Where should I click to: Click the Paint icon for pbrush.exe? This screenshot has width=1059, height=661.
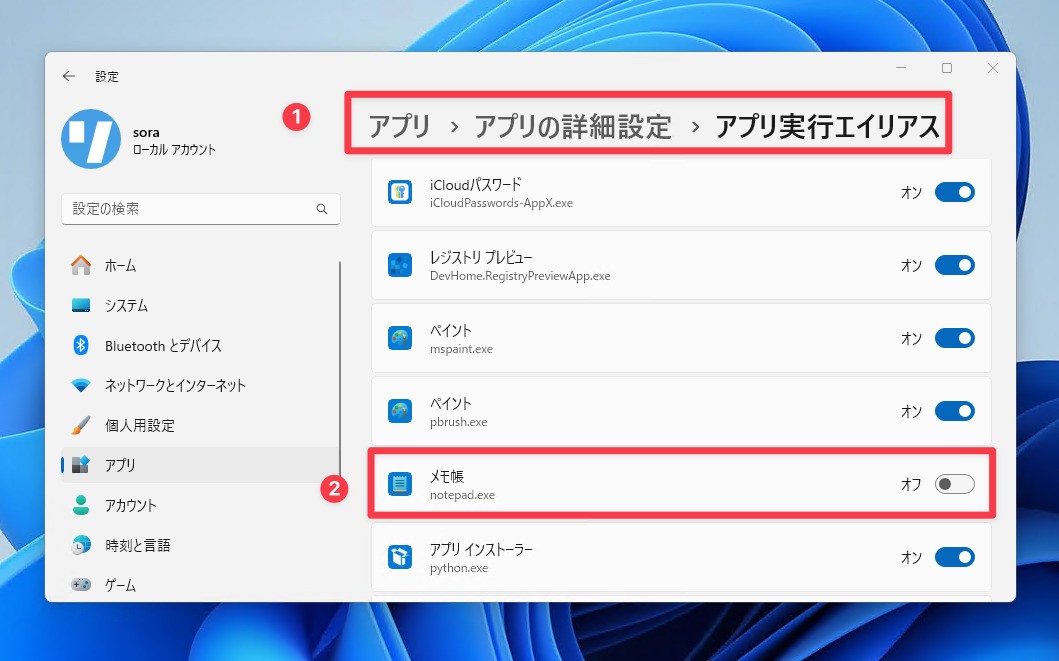tap(400, 411)
